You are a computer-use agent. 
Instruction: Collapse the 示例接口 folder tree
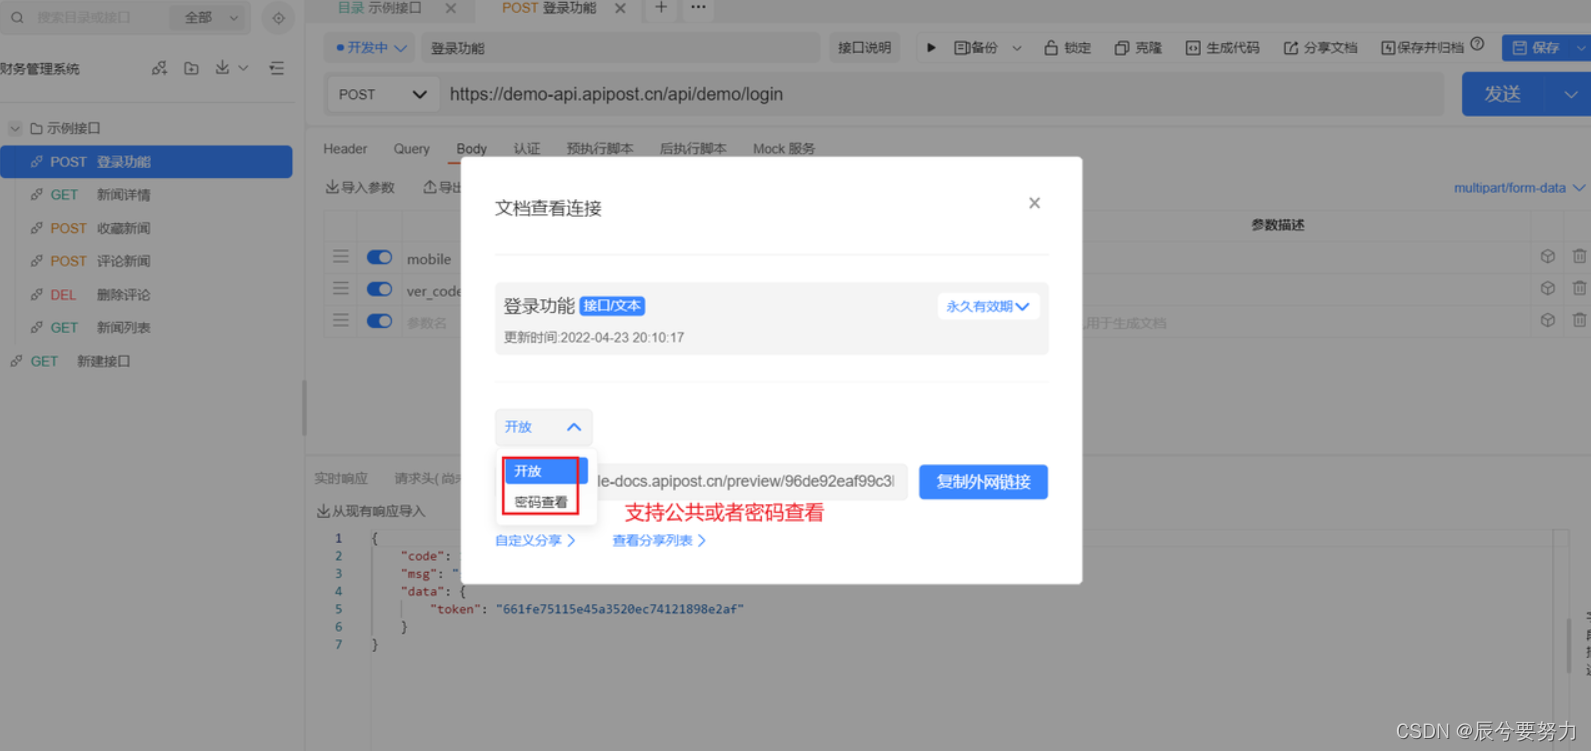pos(15,128)
